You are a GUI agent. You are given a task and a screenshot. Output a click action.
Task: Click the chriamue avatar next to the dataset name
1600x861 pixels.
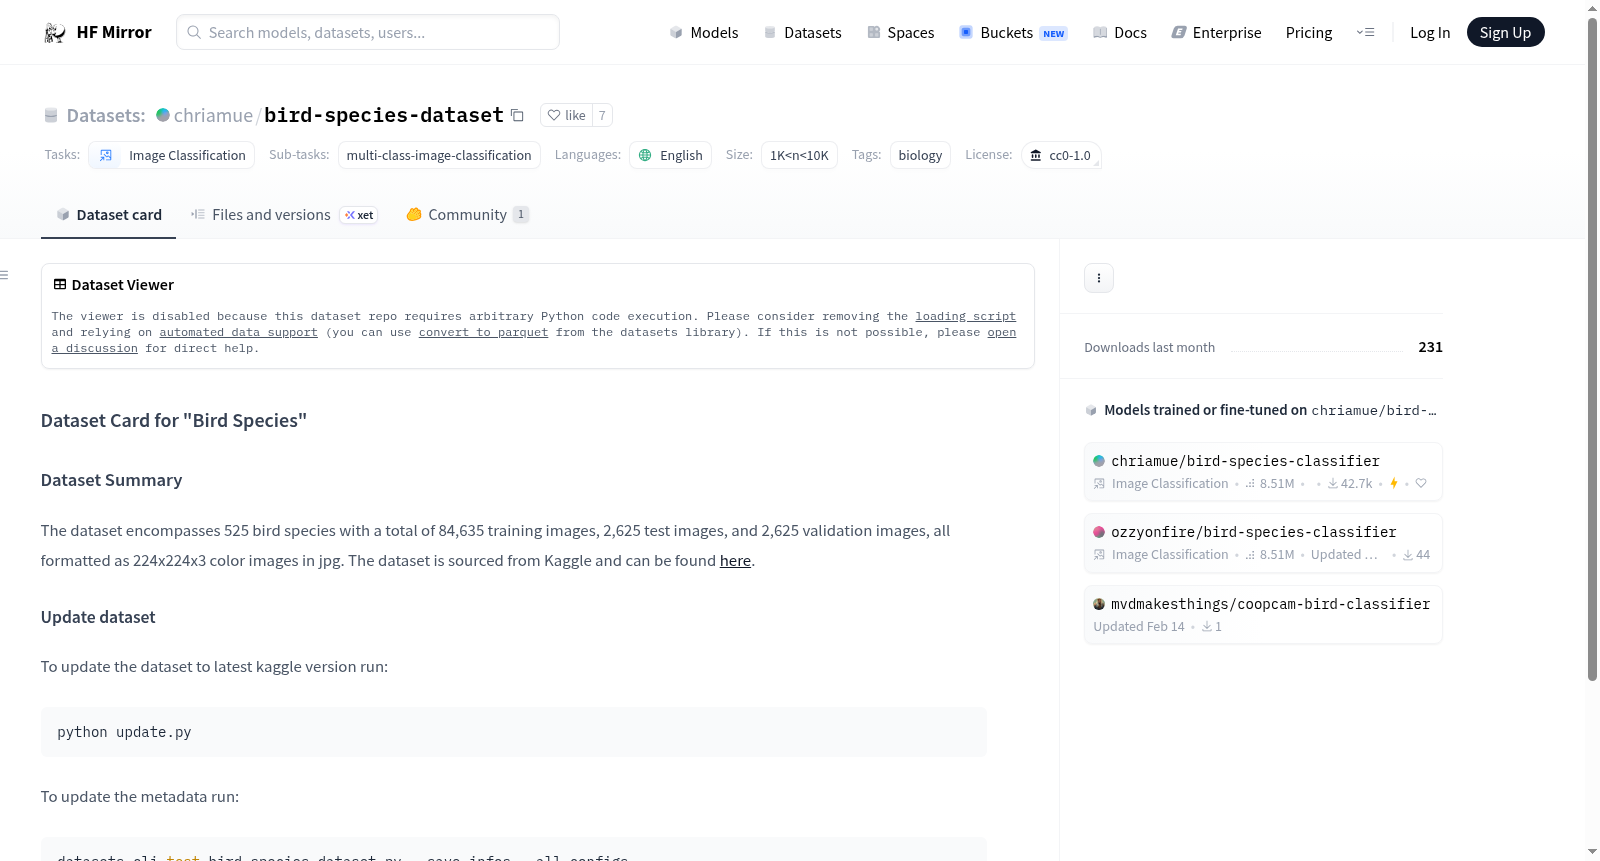point(163,115)
